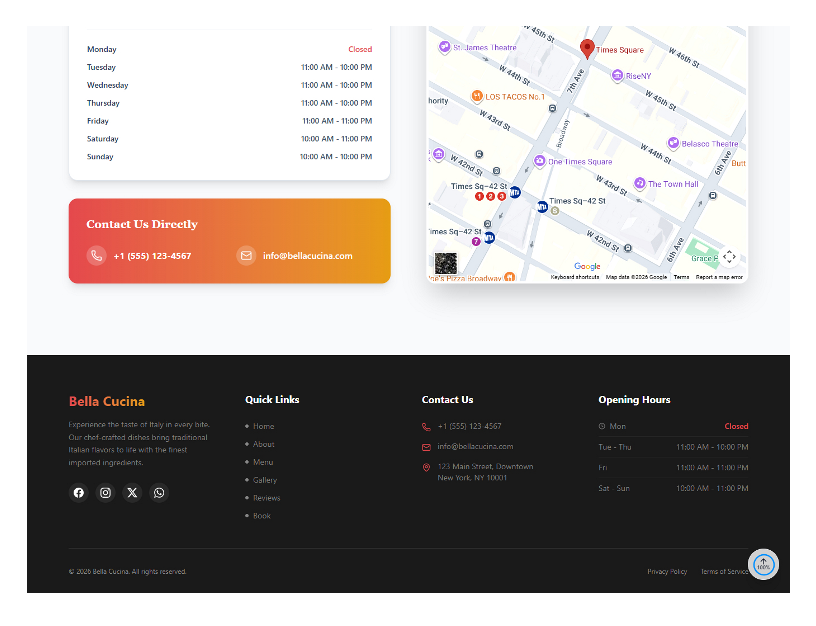
Task: Click footer phone number +1 (555) 123-4567
Action: pos(469,426)
